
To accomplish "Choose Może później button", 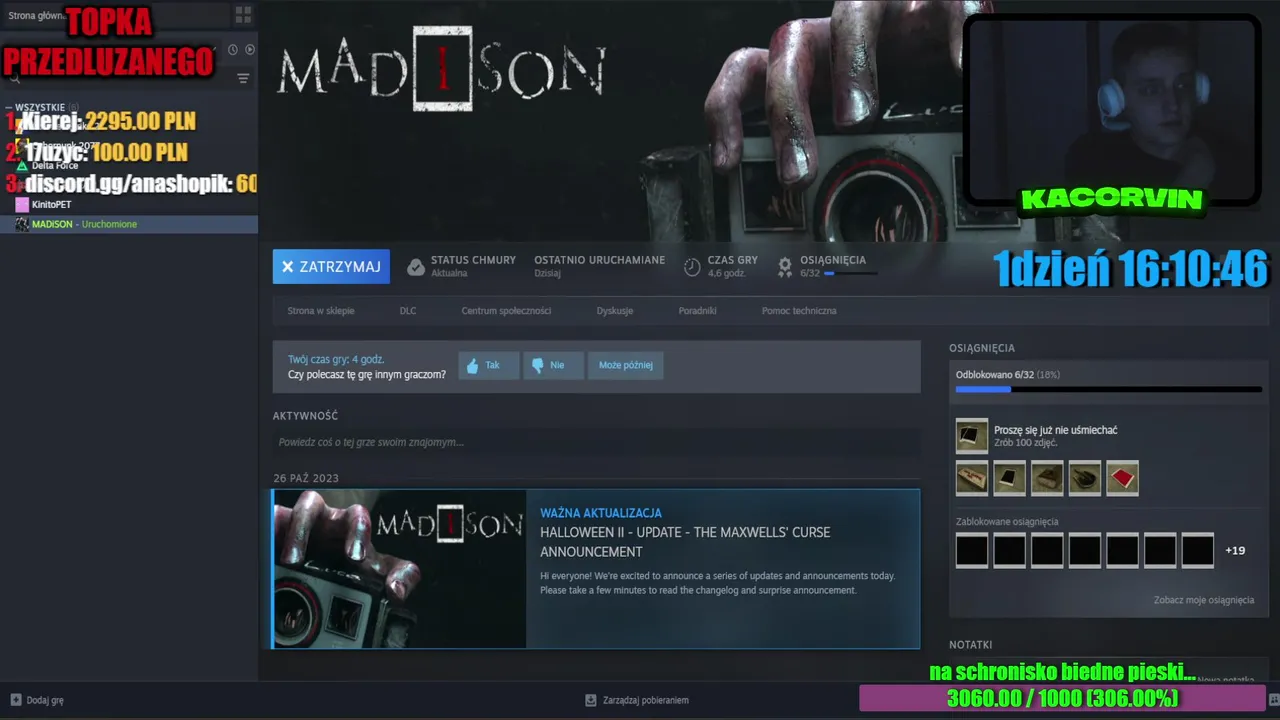I will 626,365.
